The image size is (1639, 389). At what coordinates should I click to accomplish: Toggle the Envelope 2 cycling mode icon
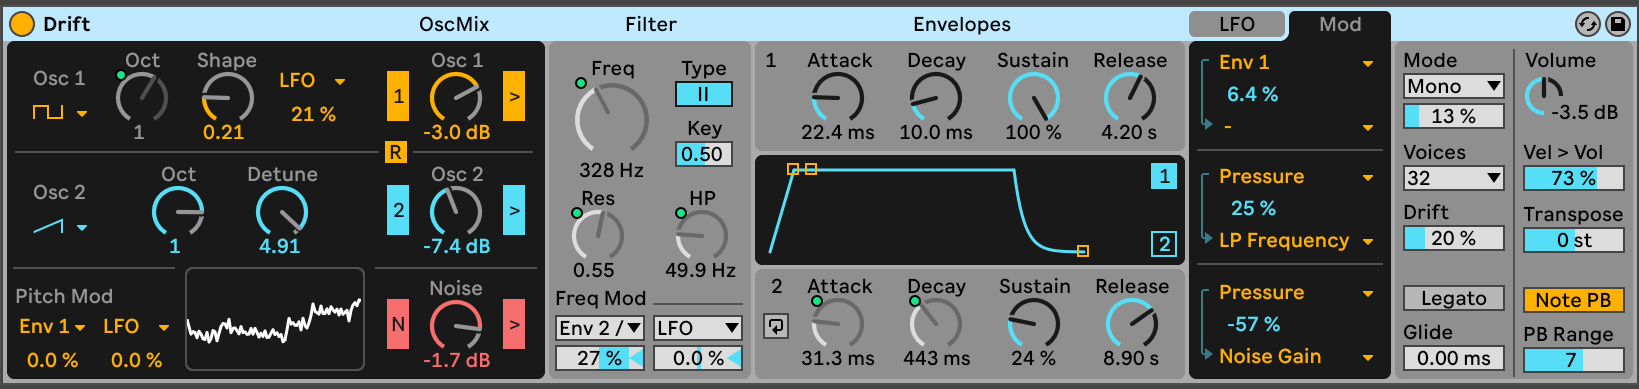click(776, 325)
